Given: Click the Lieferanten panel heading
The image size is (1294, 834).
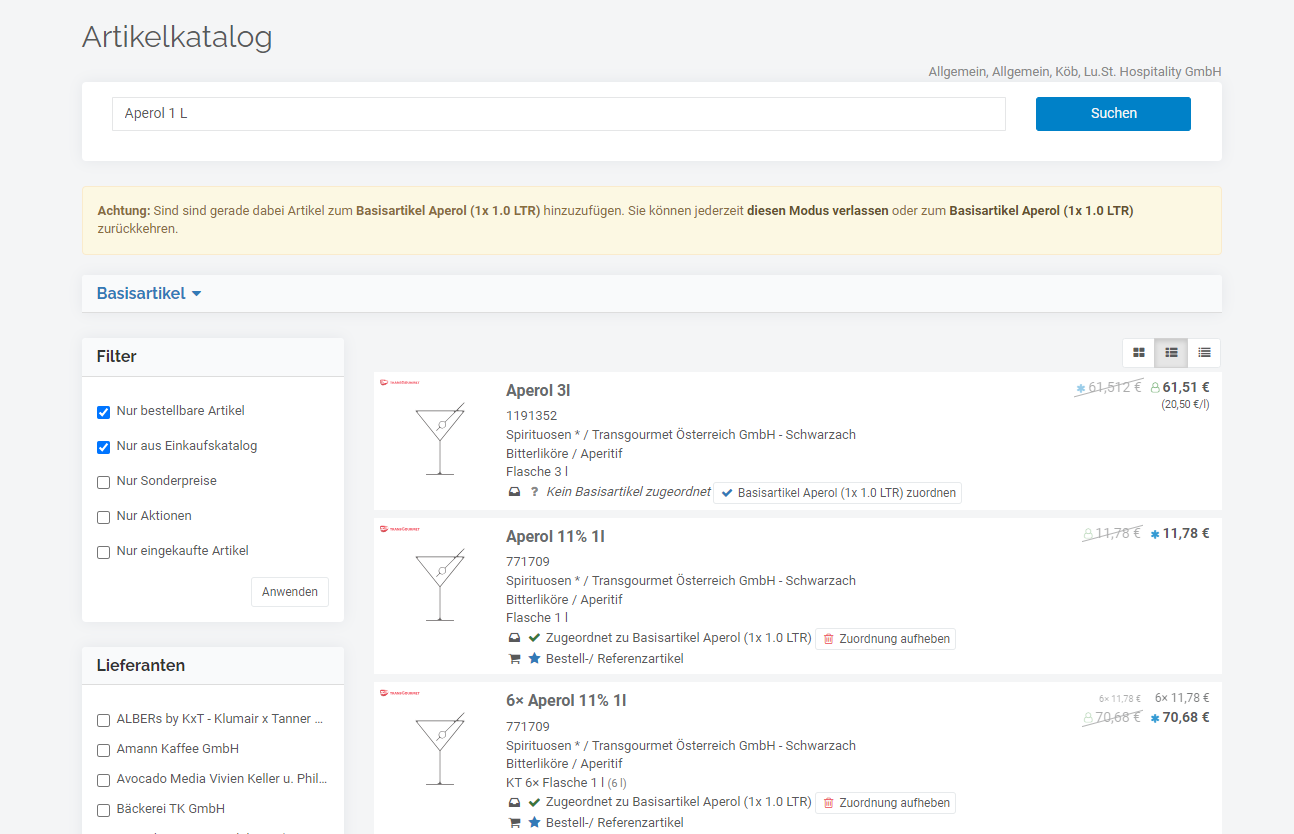Looking at the screenshot, I should [141, 665].
